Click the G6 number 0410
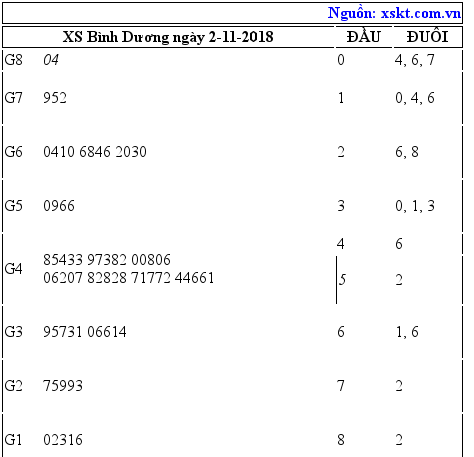The image size is (474, 457). point(59,152)
